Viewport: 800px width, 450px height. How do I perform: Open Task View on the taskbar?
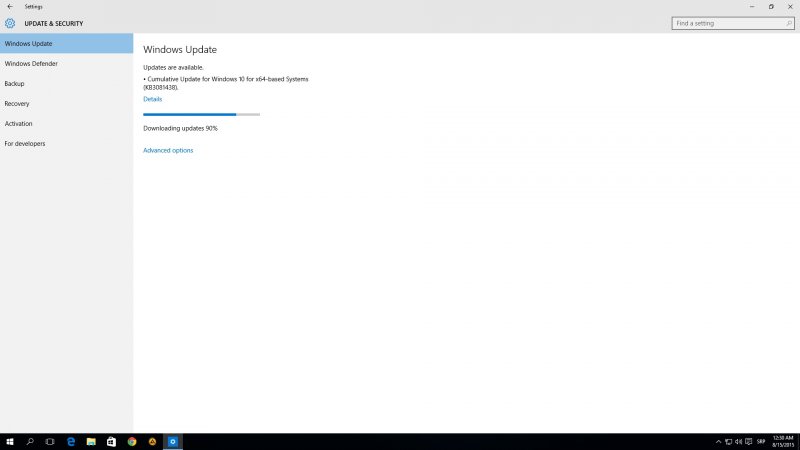[50, 442]
